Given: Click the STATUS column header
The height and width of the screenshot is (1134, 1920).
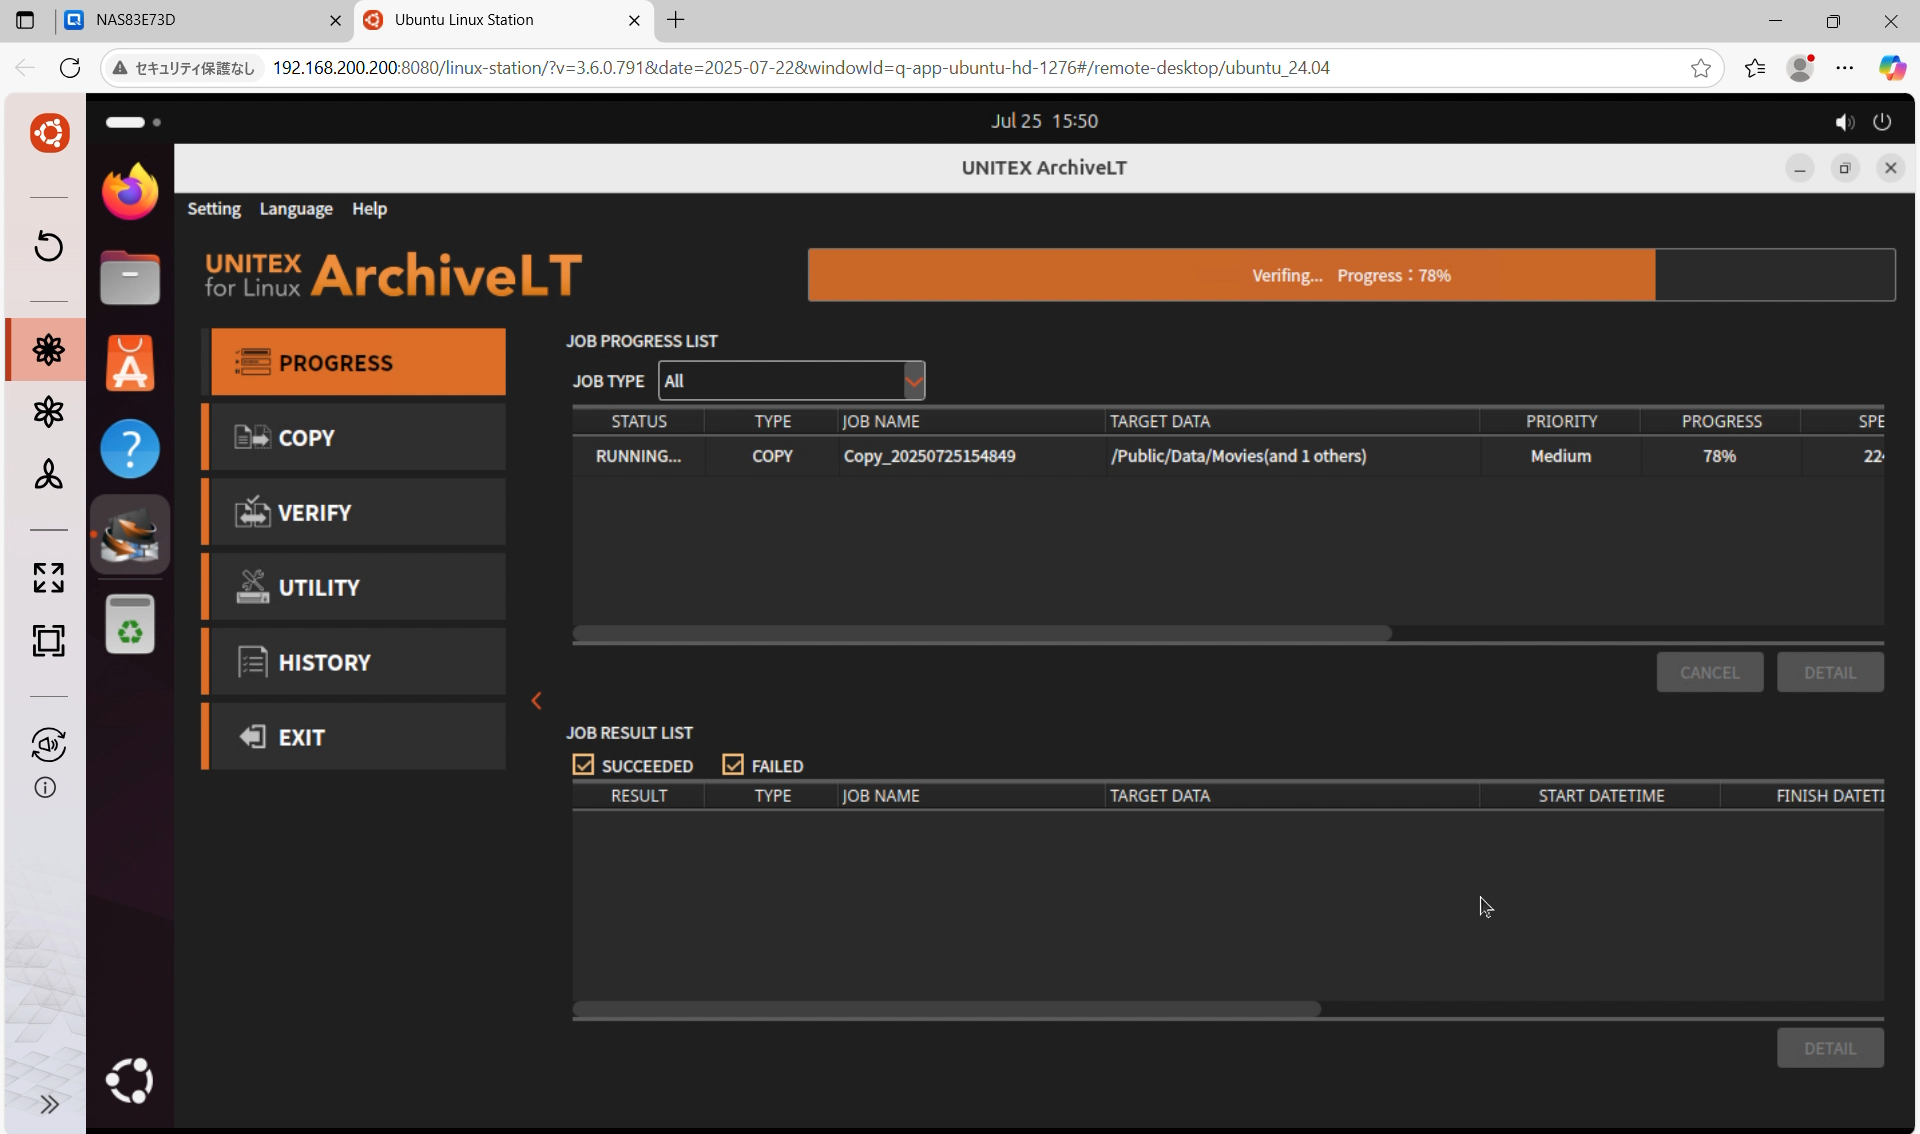Looking at the screenshot, I should [x=639, y=421].
